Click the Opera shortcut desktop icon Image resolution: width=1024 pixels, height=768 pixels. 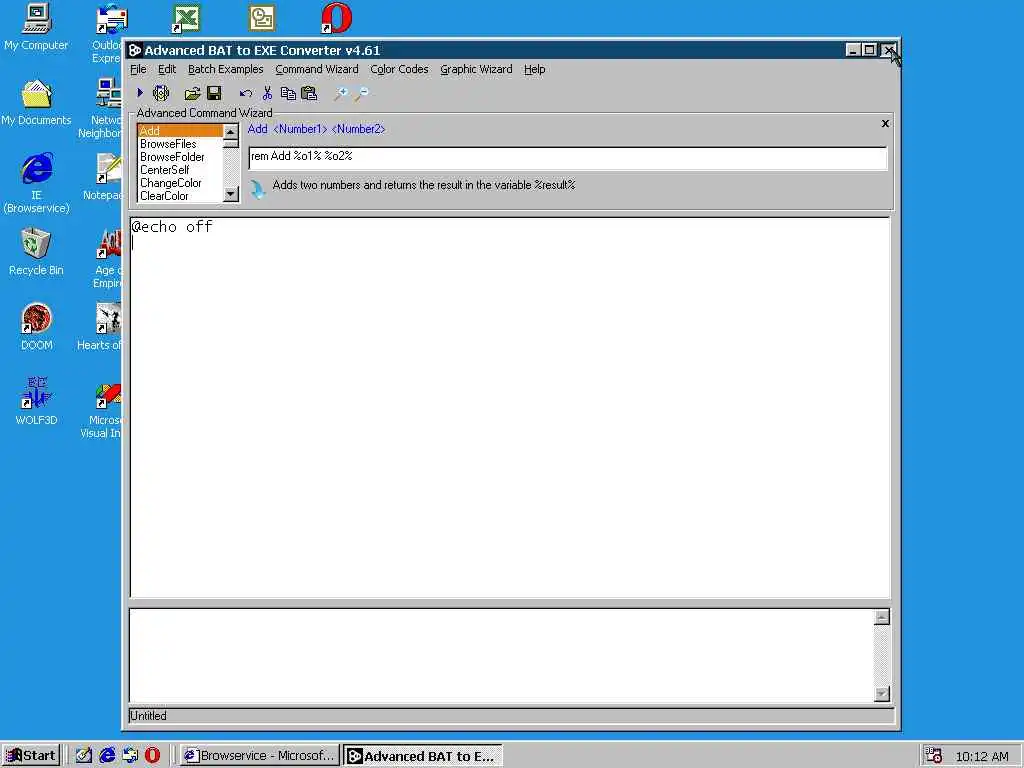point(336,18)
